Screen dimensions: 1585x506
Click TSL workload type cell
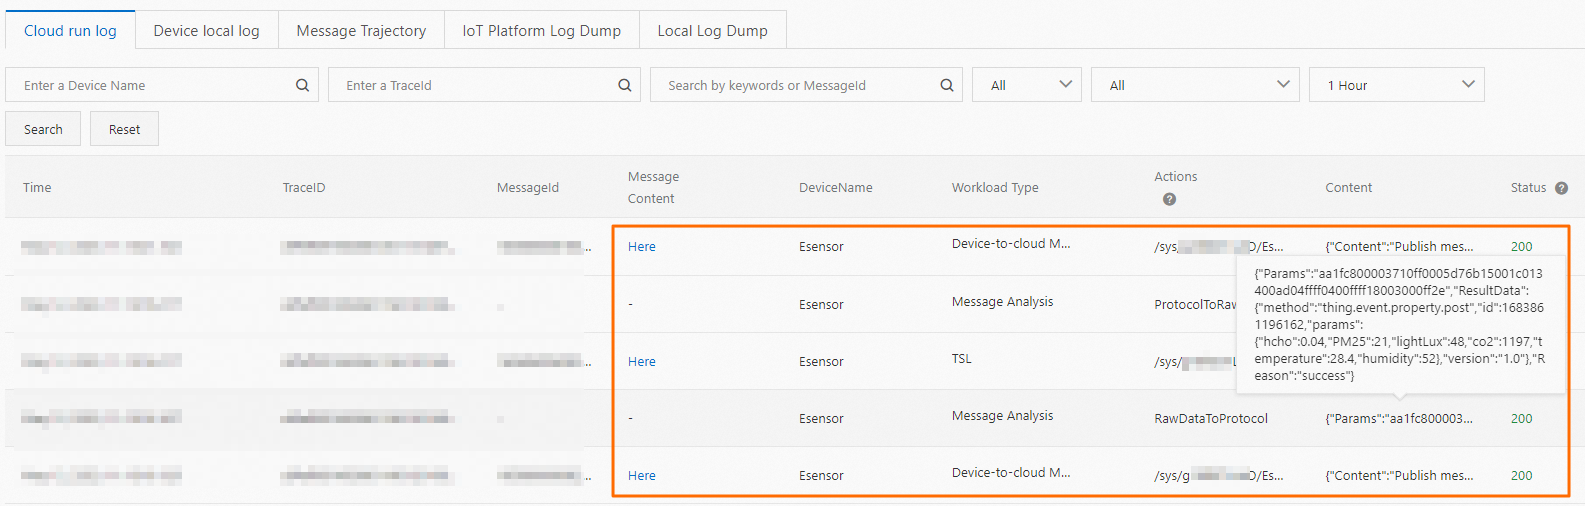(961, 359)
